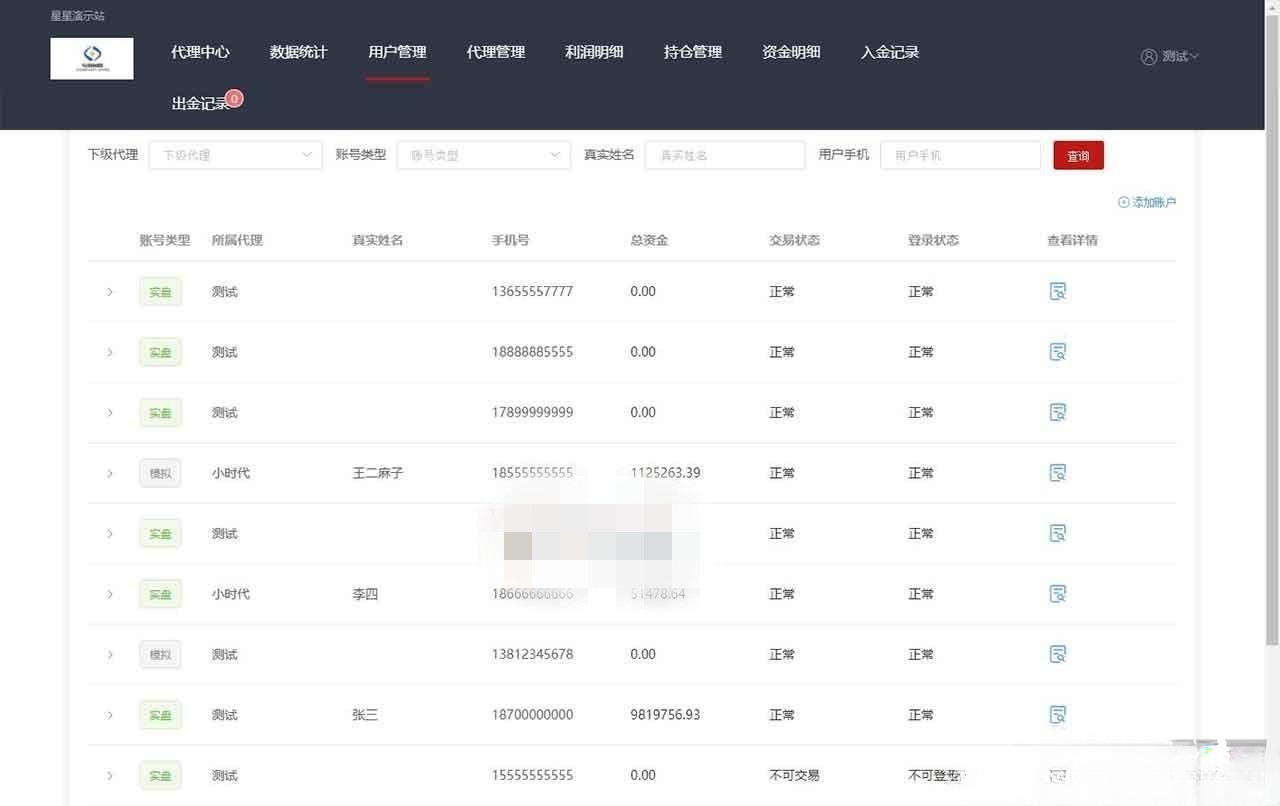Click the 用户手机 input field
The image size is (1280, 806).
pos(960,155)
